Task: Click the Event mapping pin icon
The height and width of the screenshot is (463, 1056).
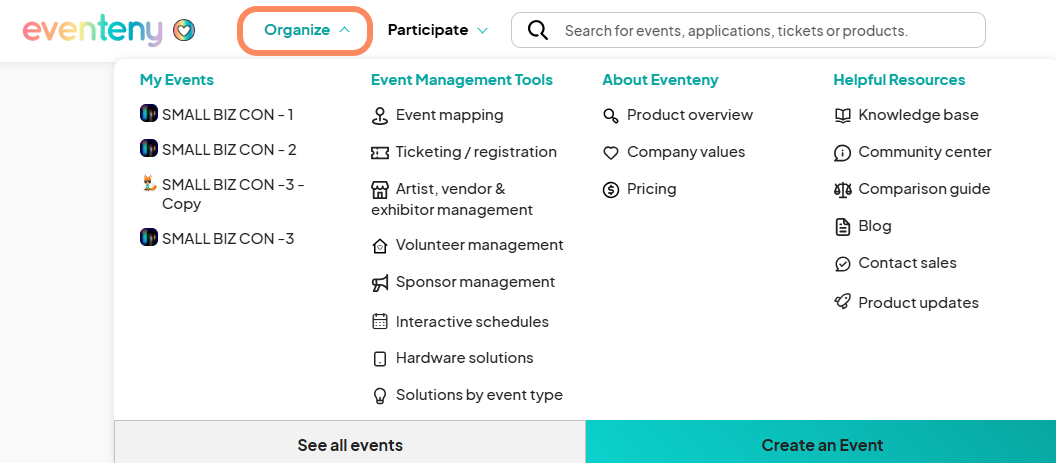Action: click(380, 116)
